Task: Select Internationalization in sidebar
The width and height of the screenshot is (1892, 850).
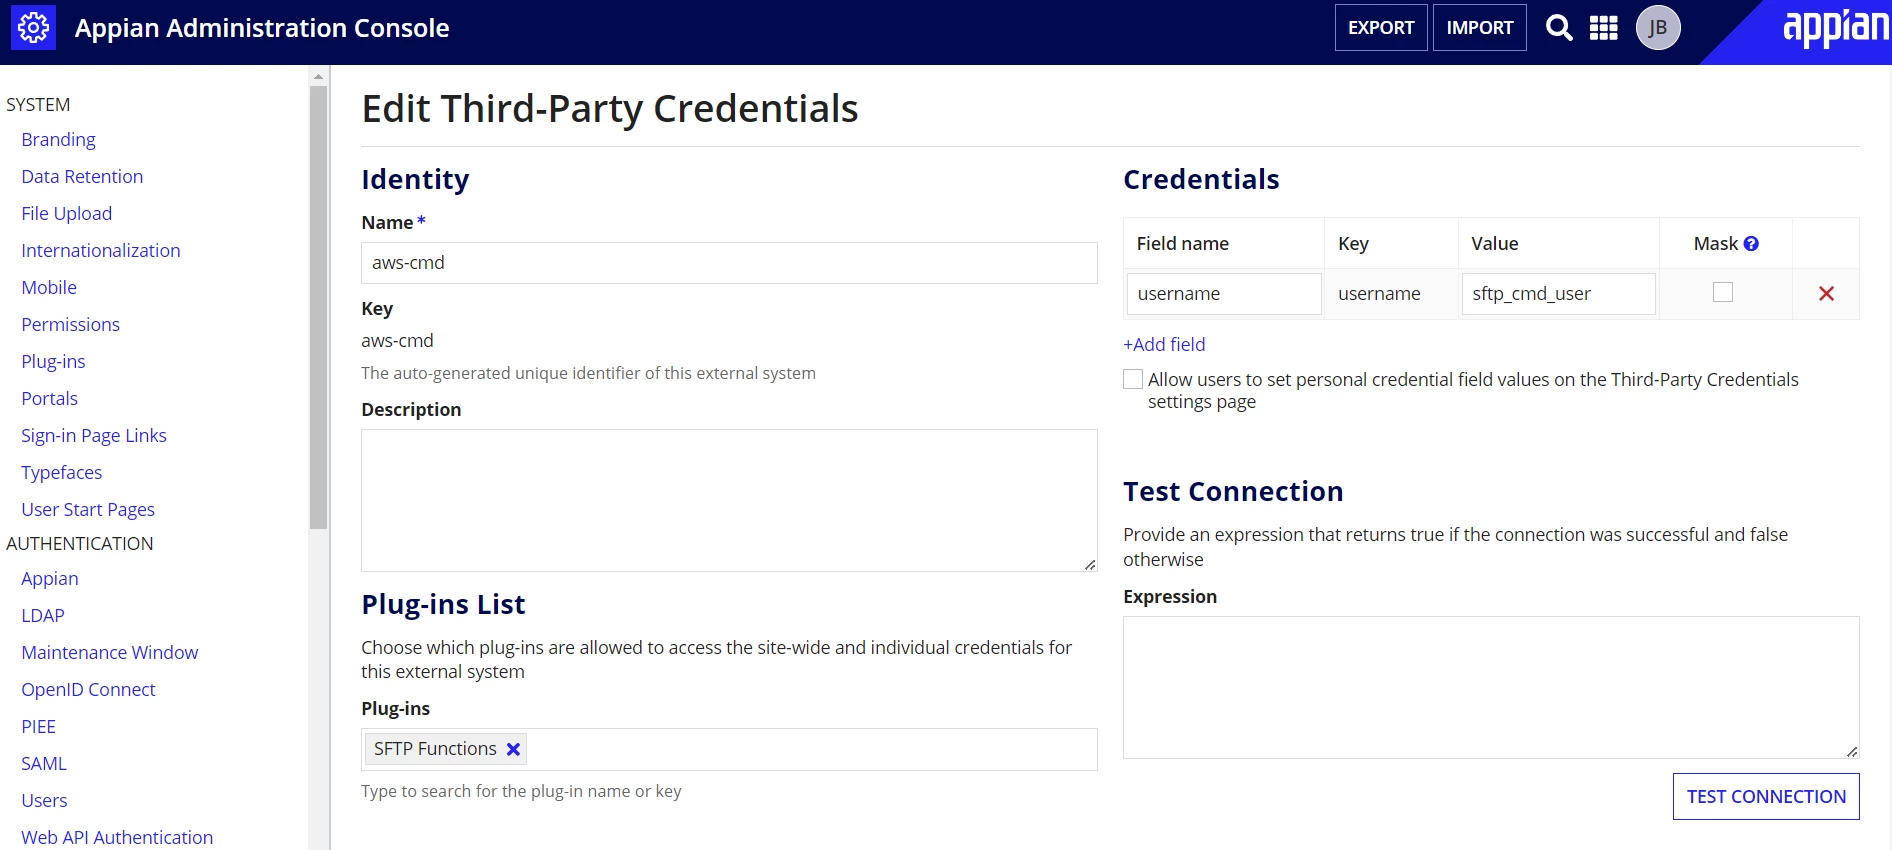Action: (x=101, y=251)
